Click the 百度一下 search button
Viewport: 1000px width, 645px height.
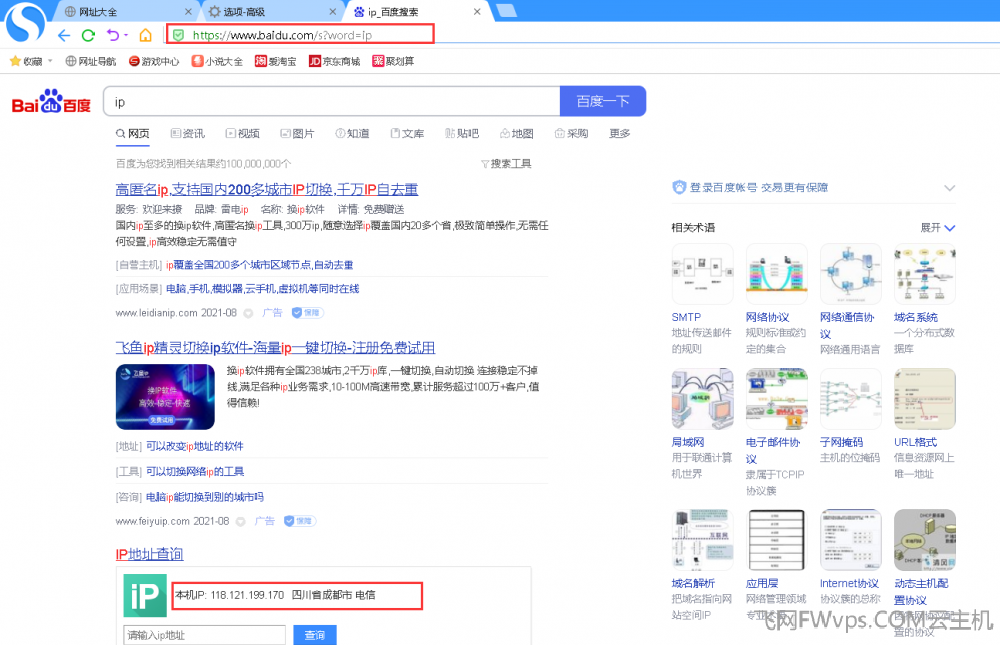(603, 101)
